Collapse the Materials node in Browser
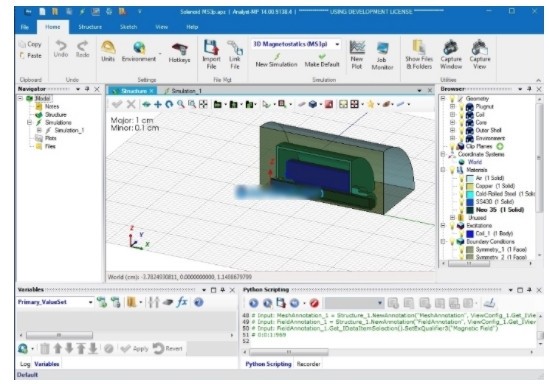This screenshot has height=384, width=549. (443, 170)
